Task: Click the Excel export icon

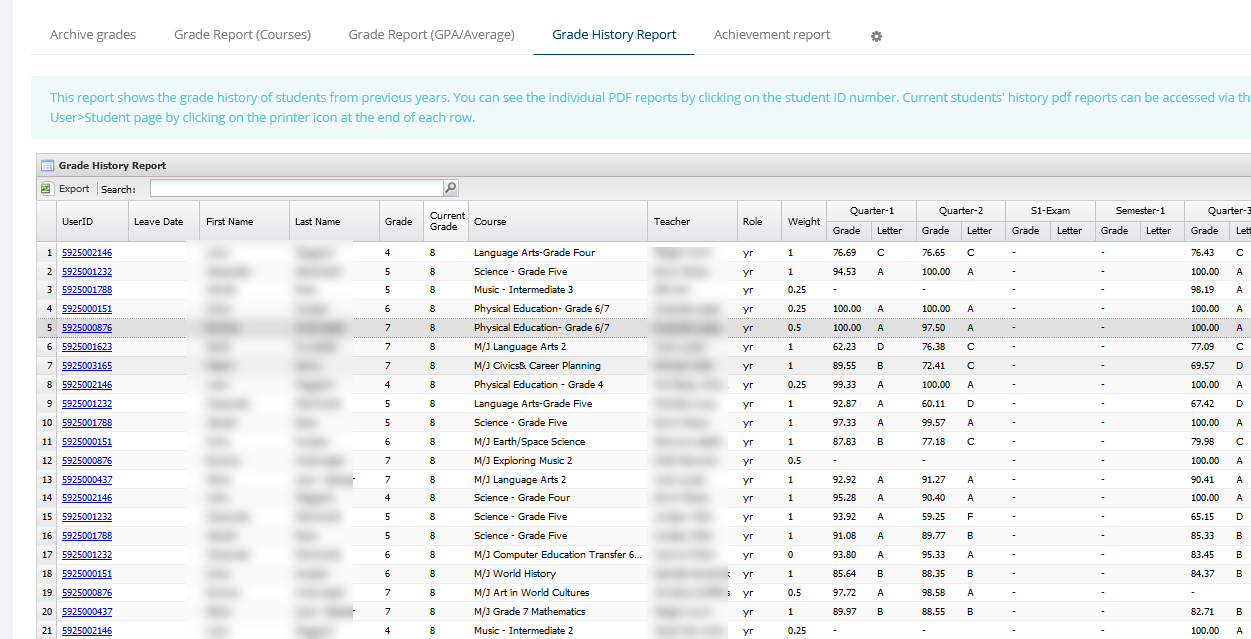Action: (46, 188)
